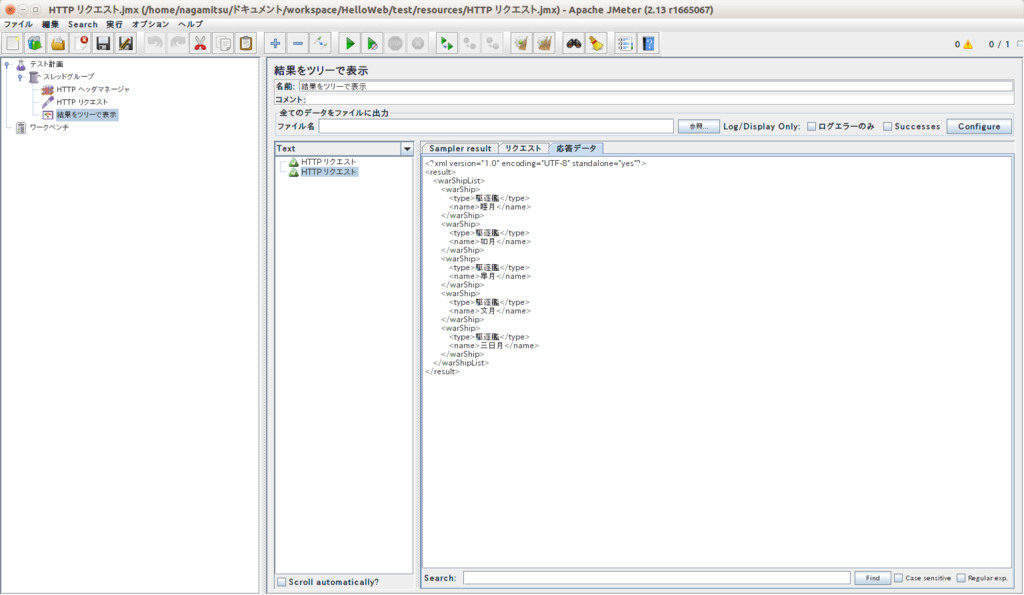
Task: Open the Function Helper list icon
Action: pos(625,44)
